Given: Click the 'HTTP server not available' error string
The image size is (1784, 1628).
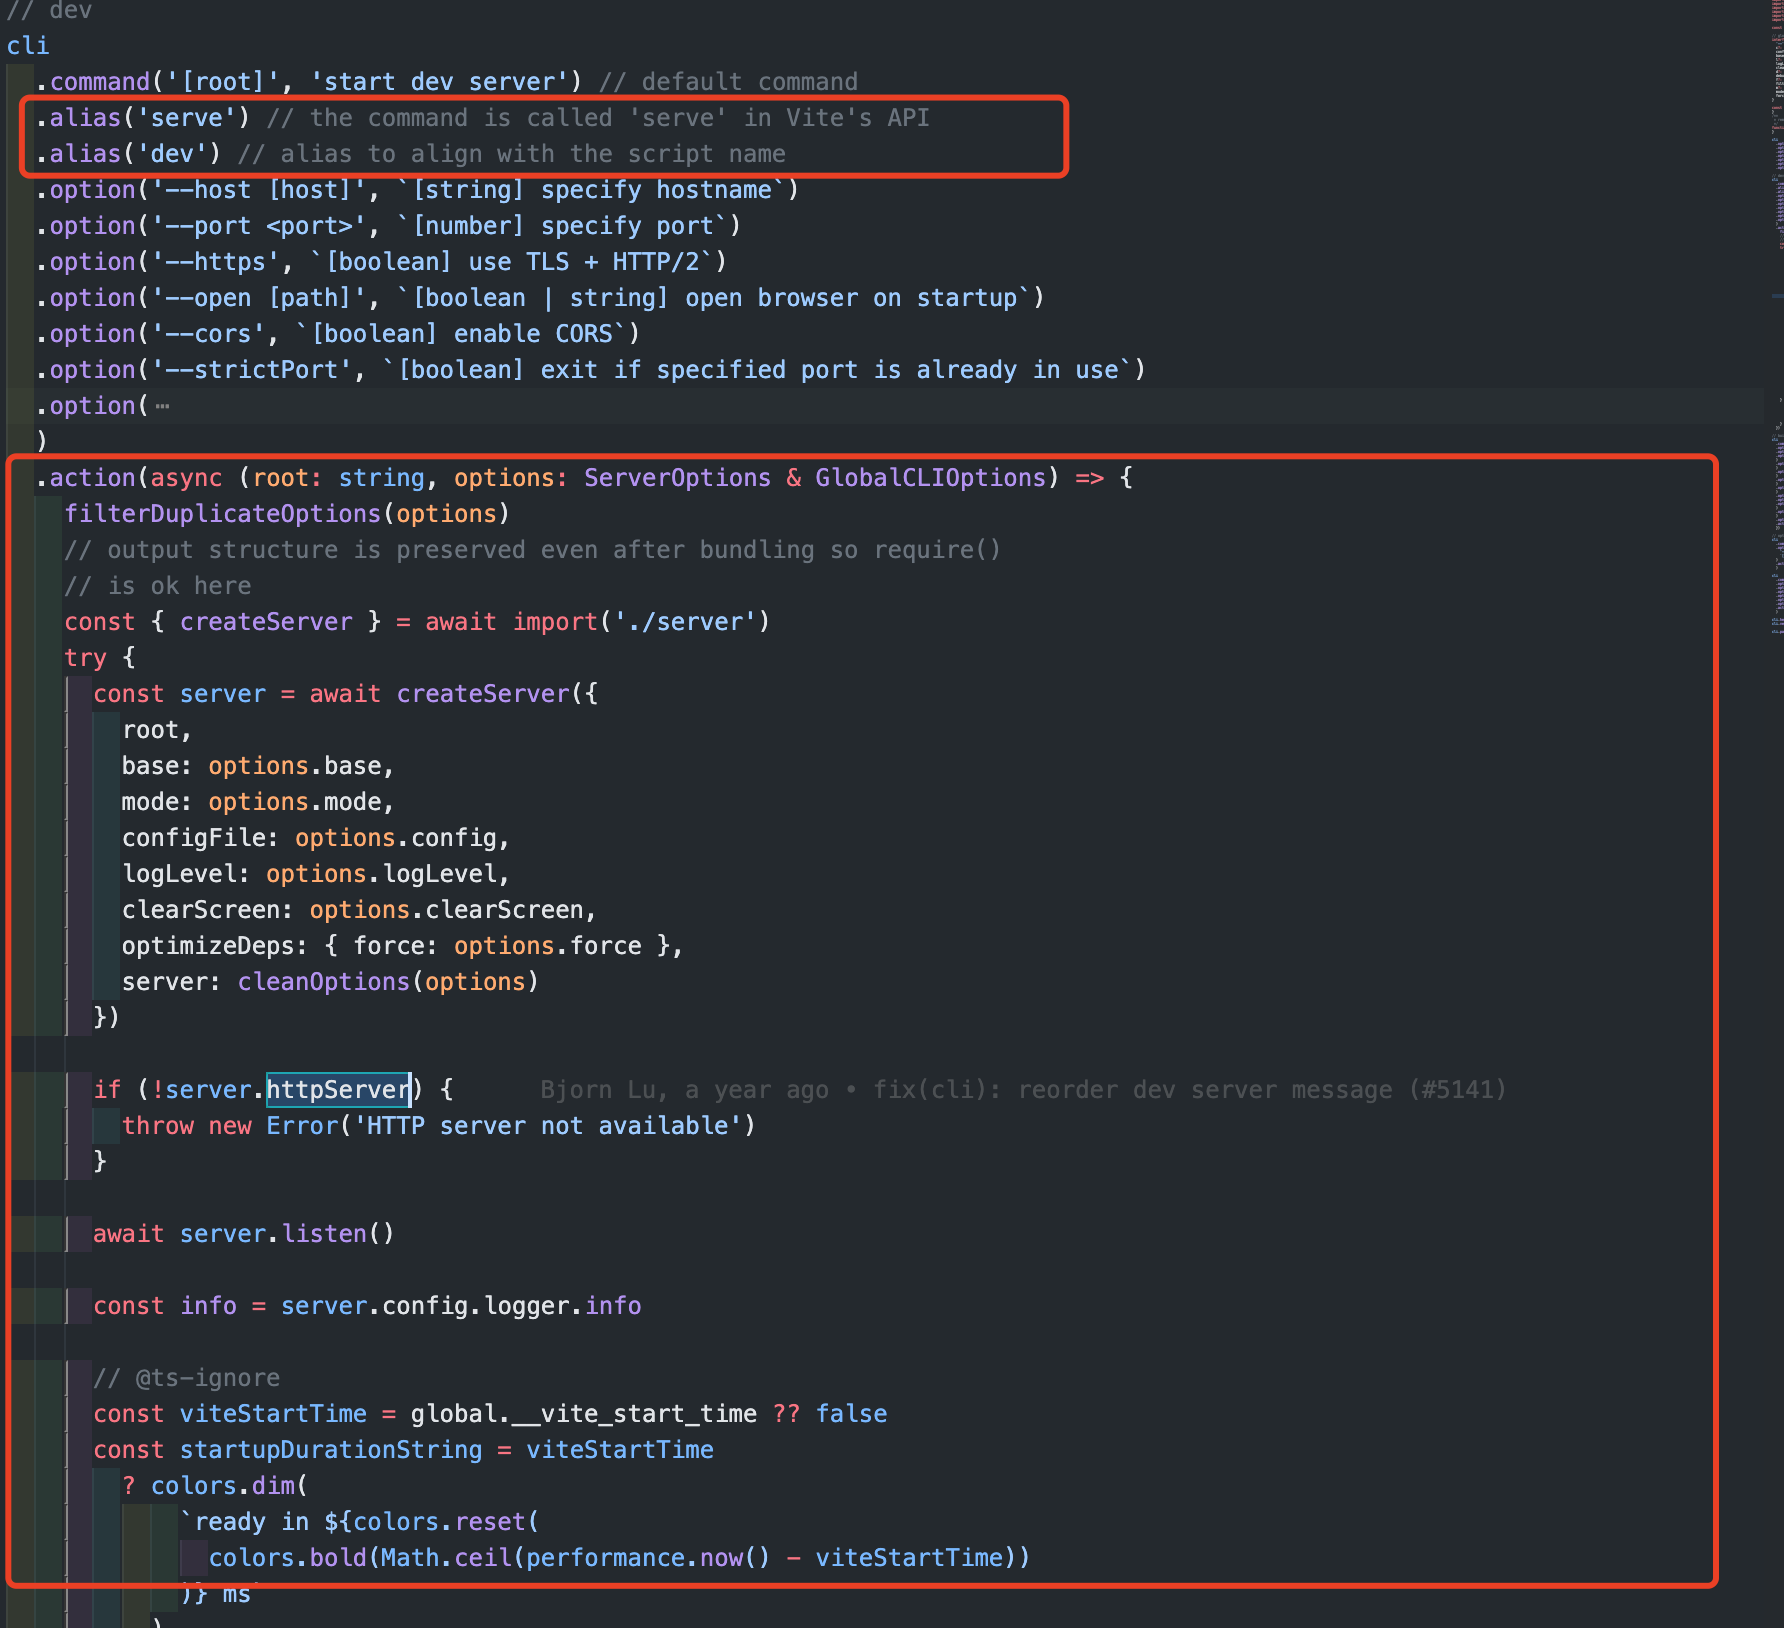Looking at the screenshot, I should click(548, 1126).
